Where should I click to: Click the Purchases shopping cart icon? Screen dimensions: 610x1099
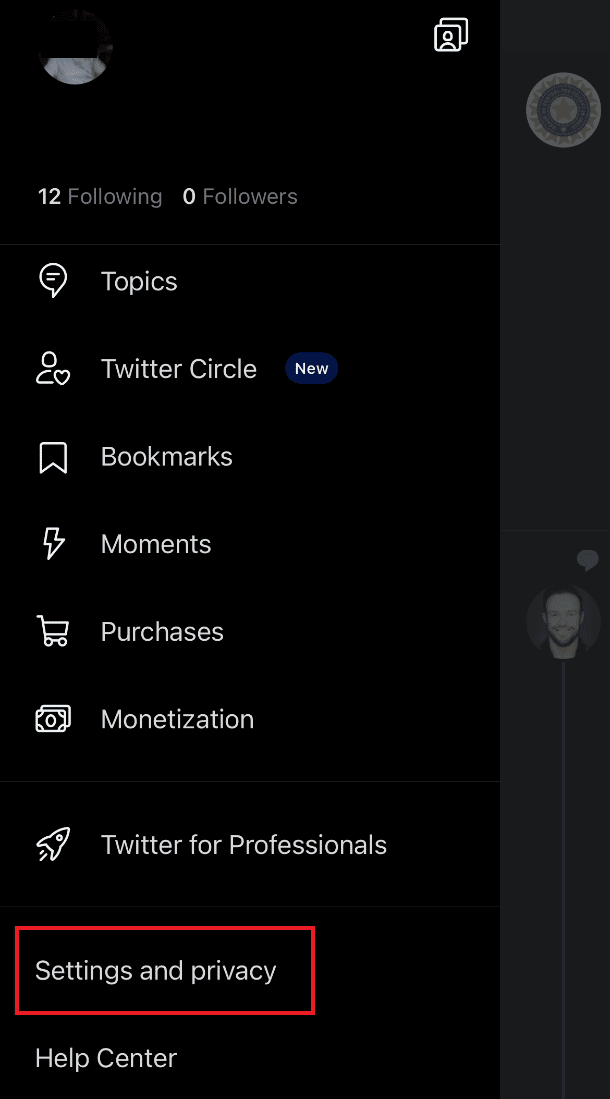pos(53,631)
